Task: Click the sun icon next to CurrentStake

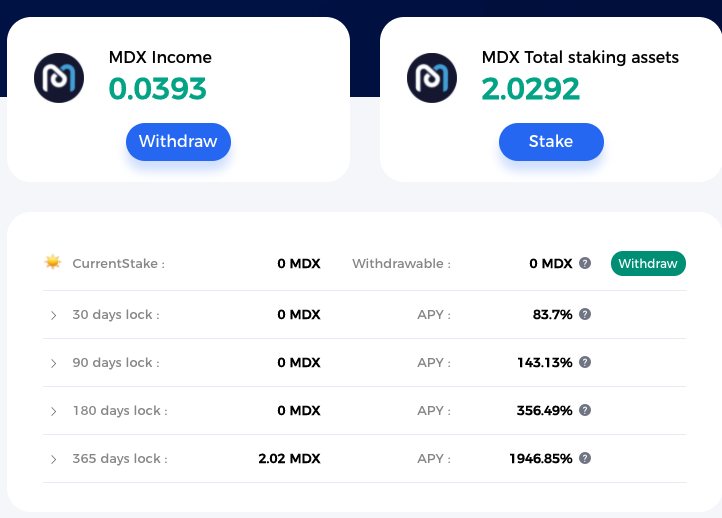Action: 52,262
